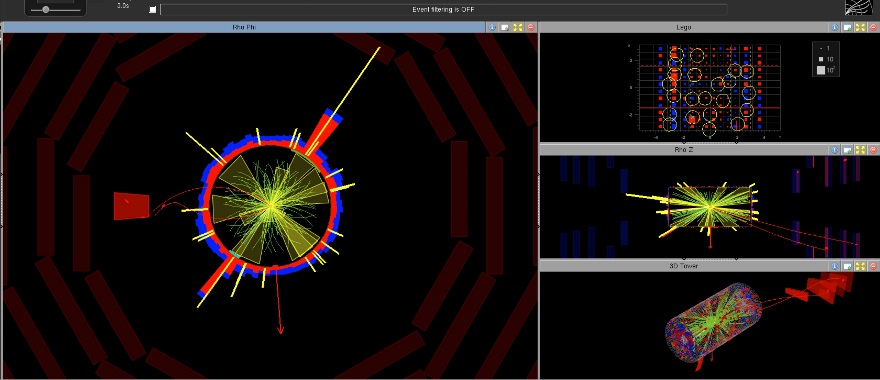Save image snapshot of Rho Z view
The height and width of the screenshot is (380, 880).
(x=848, y=150)
